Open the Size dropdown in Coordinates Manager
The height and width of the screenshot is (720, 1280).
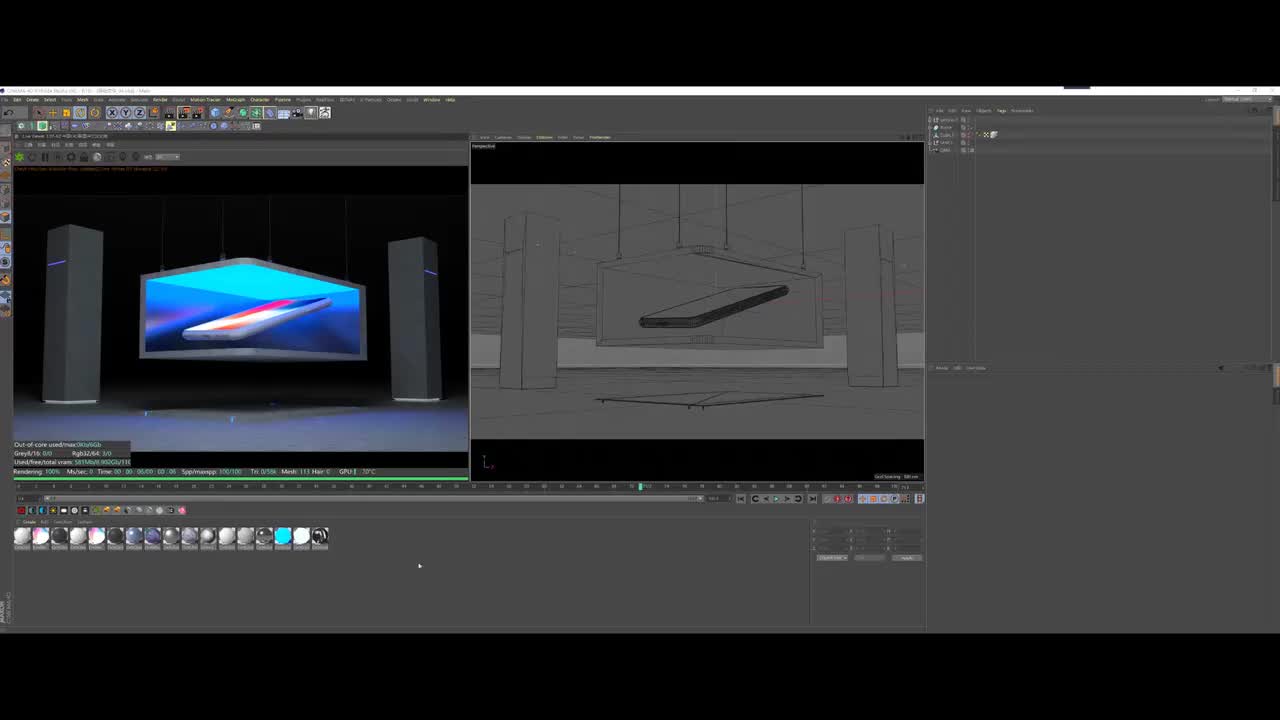[870, 557]
